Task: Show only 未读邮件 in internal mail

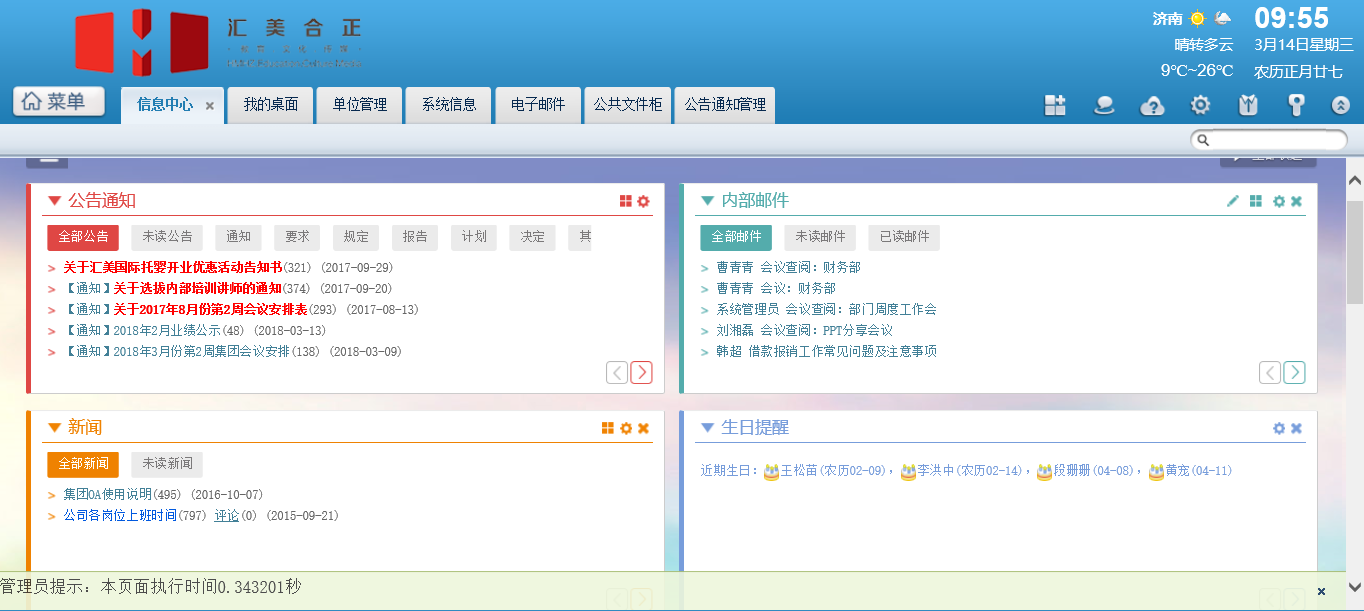Action: (820, 237)
